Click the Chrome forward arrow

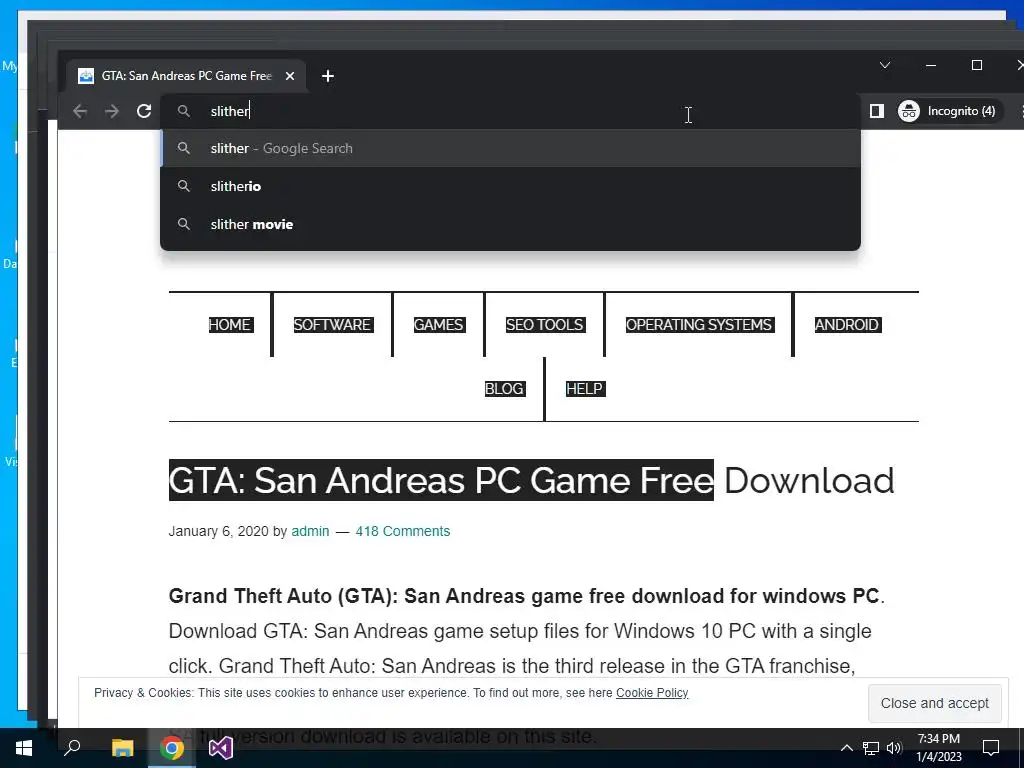pyautogui.click(x=112, y=111)
